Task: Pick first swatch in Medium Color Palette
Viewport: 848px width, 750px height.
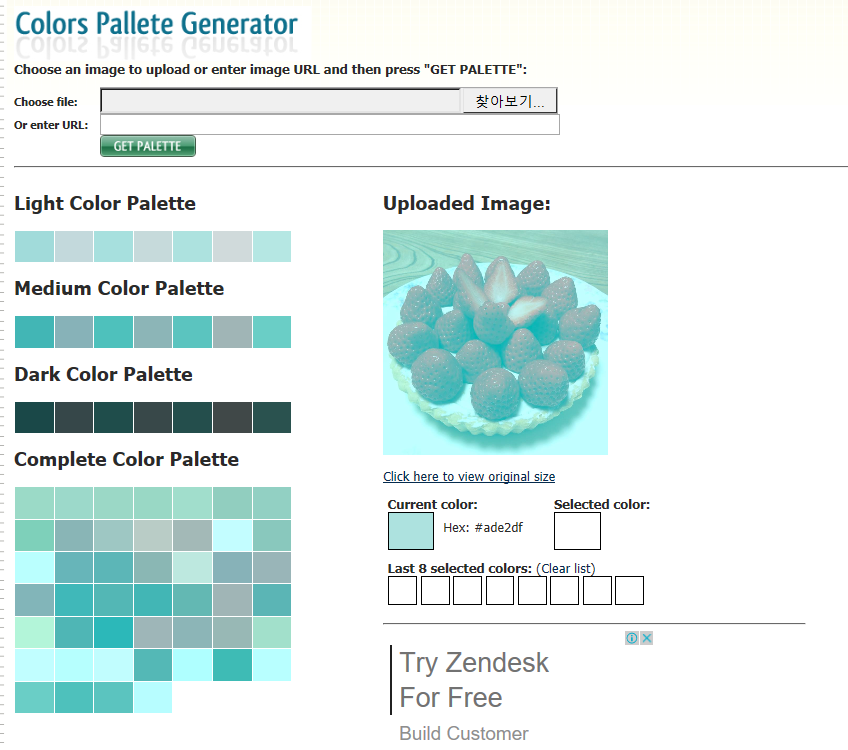Action: (34, 332)
